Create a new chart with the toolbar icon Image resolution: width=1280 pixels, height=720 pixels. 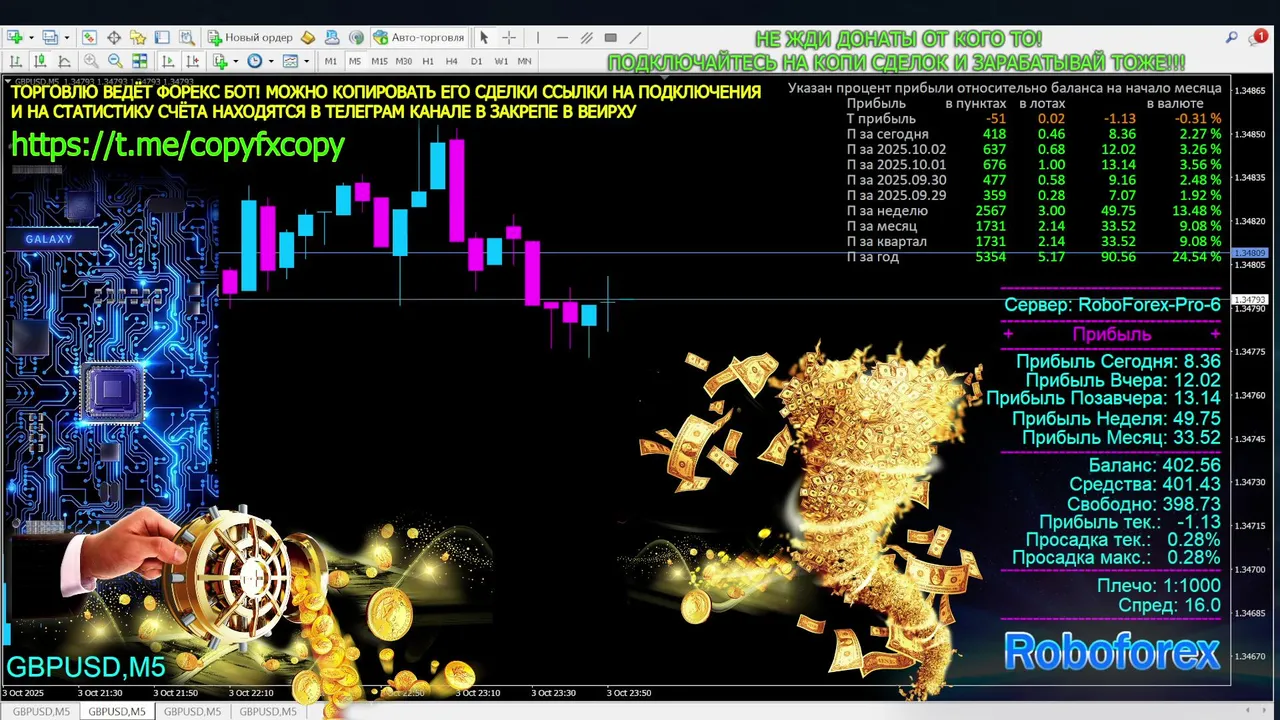coord(15,37)
